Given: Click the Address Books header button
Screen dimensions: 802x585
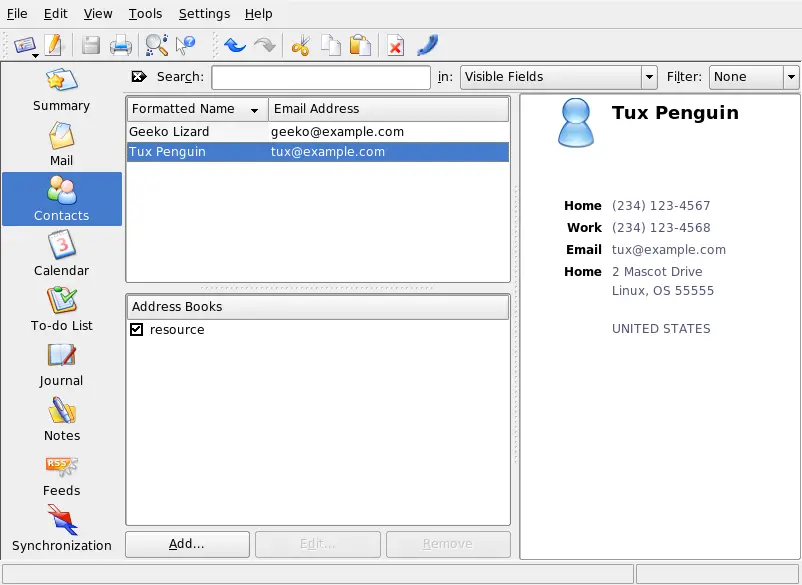Looking at the screenshot, I should [317, 307].
